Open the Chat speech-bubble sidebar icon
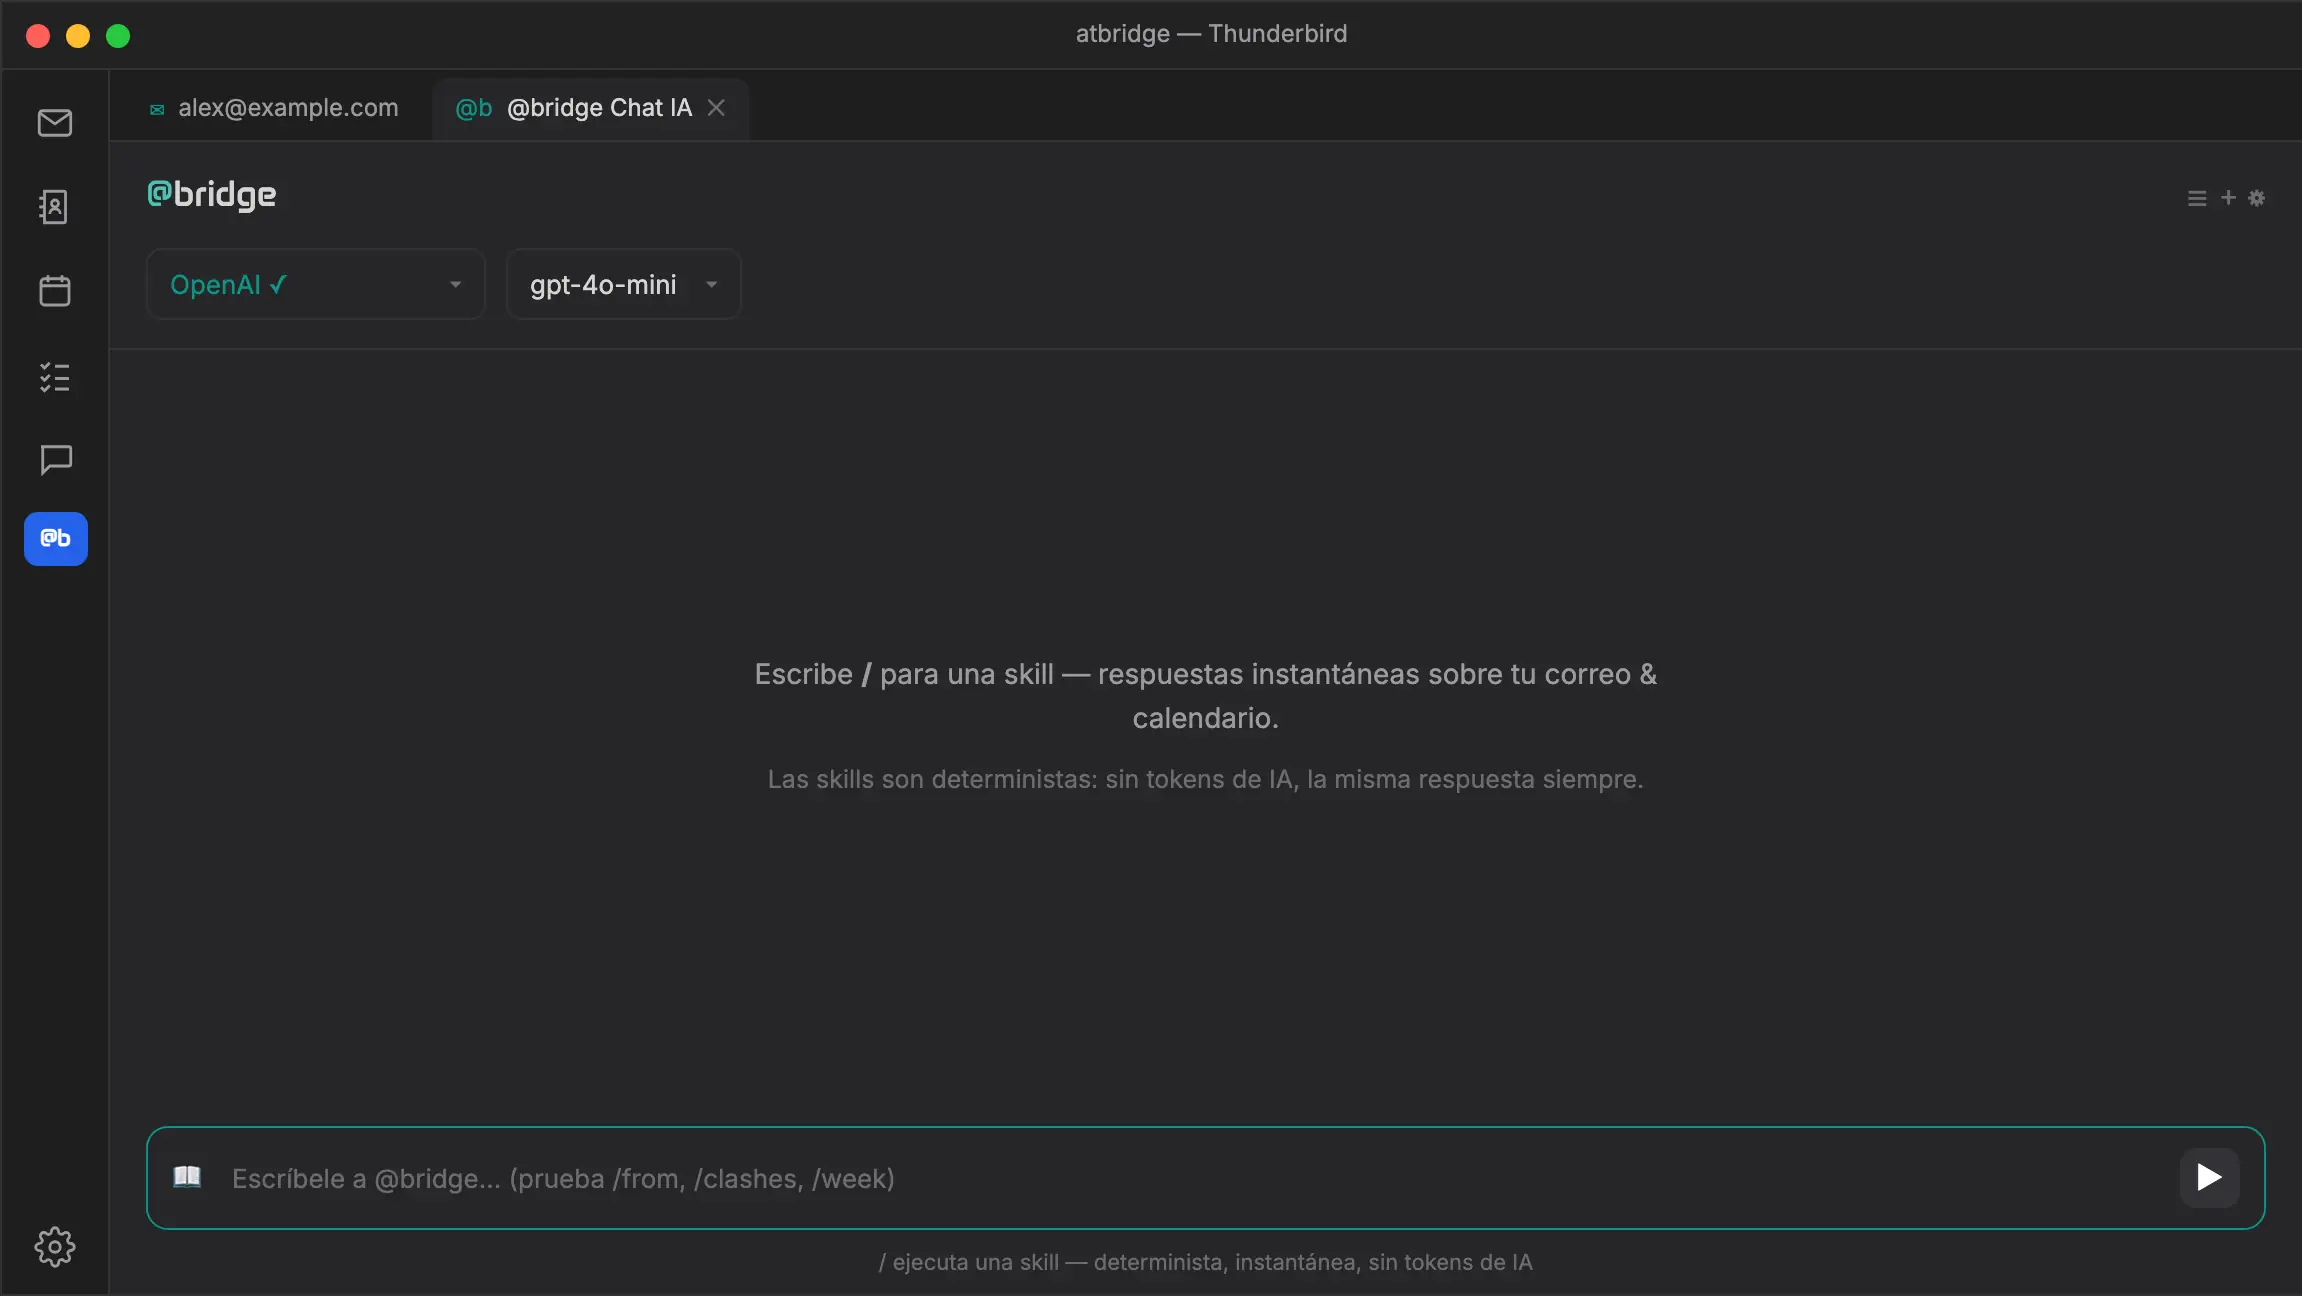 [55, 460]
